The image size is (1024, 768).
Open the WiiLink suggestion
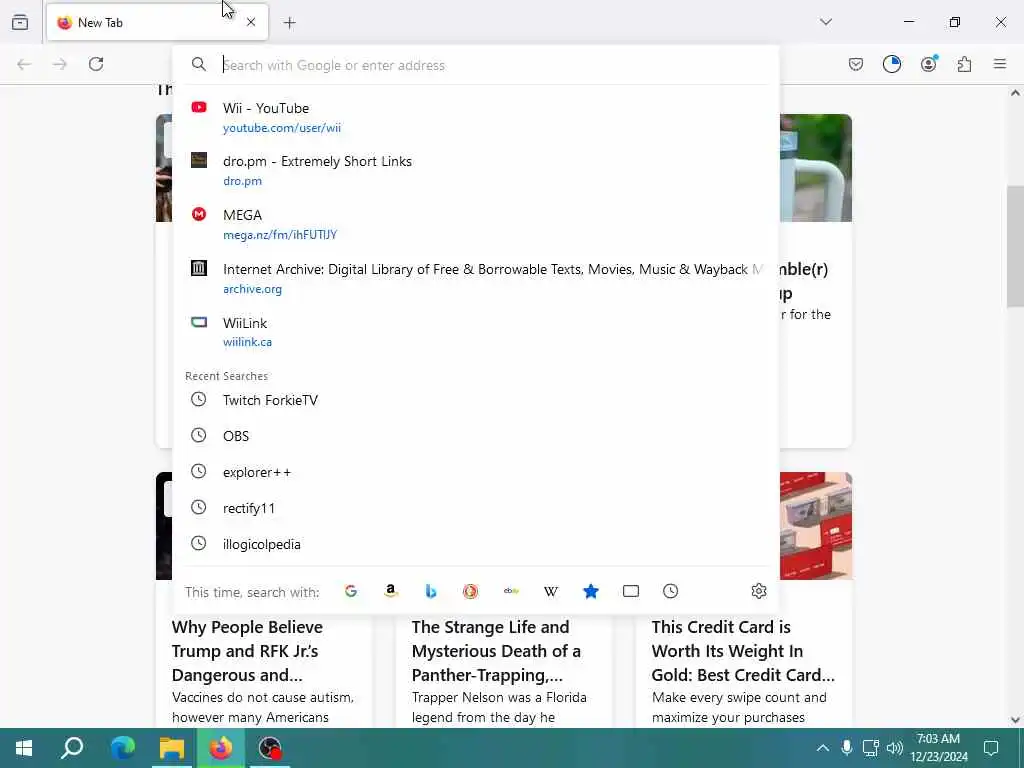475,332
